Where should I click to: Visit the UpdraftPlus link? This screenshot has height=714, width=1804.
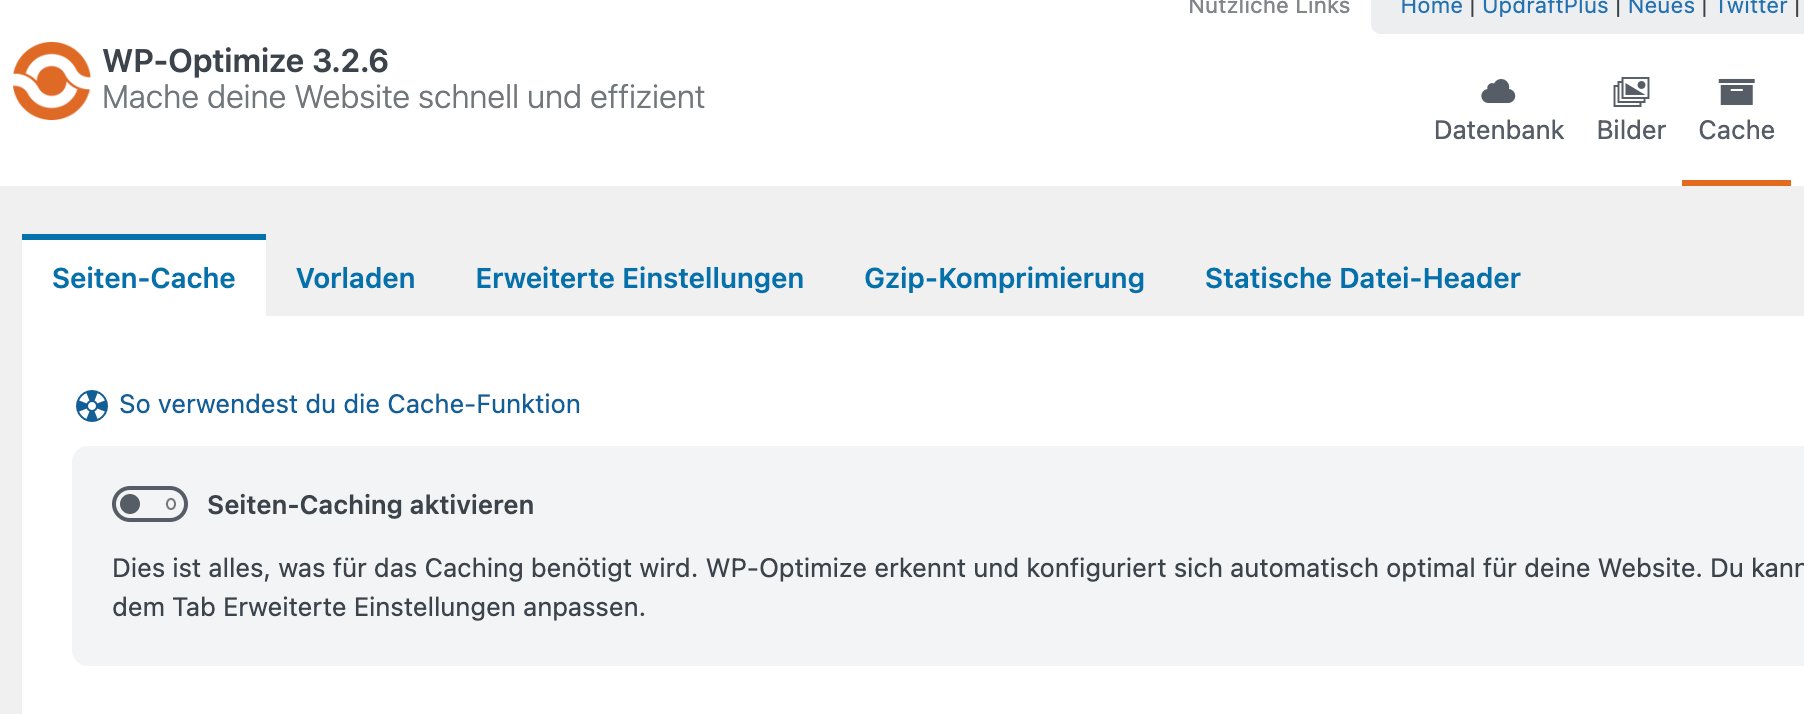[x=1545, y=7]
